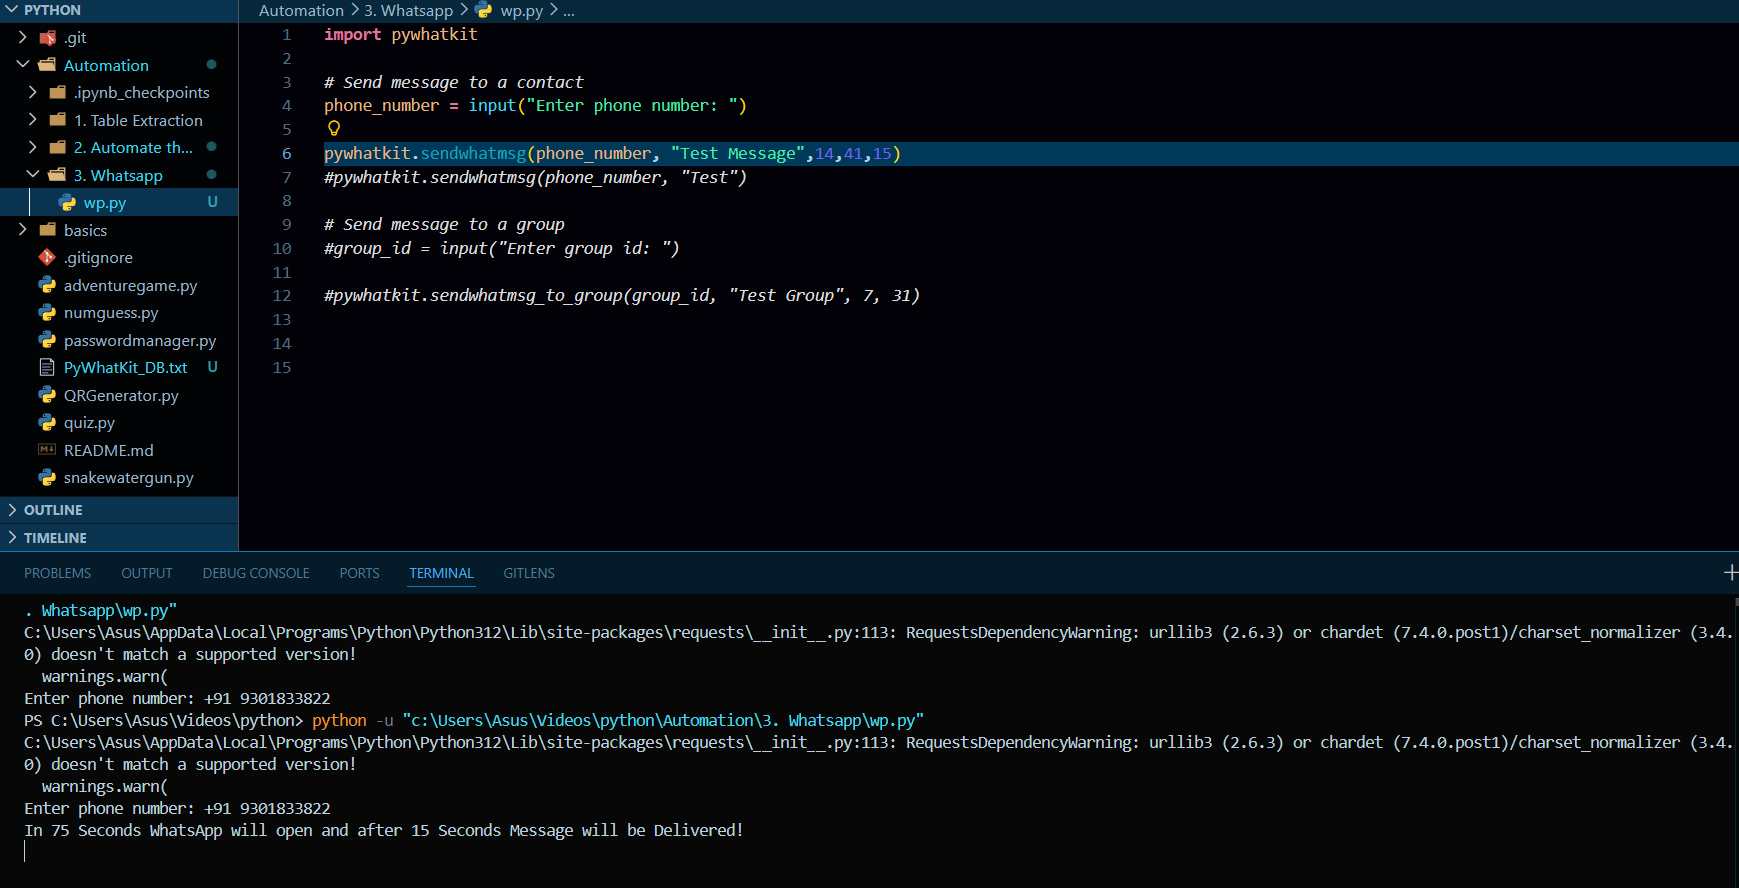Click the lightbulb quick-fix icon in editor
Viewport: 1739px width, 888px height.
coord(334,128)
